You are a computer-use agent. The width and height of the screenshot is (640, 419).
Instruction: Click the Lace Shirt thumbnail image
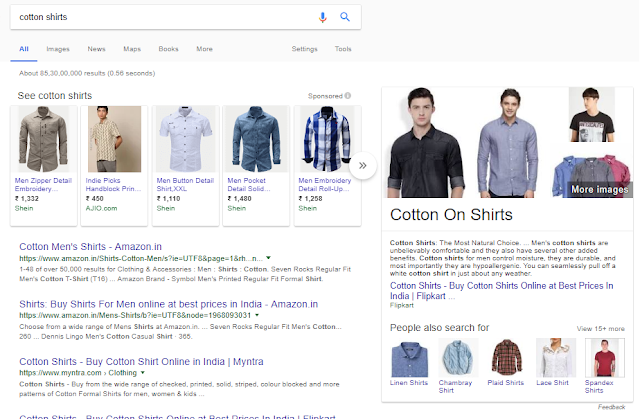(556, 358)
